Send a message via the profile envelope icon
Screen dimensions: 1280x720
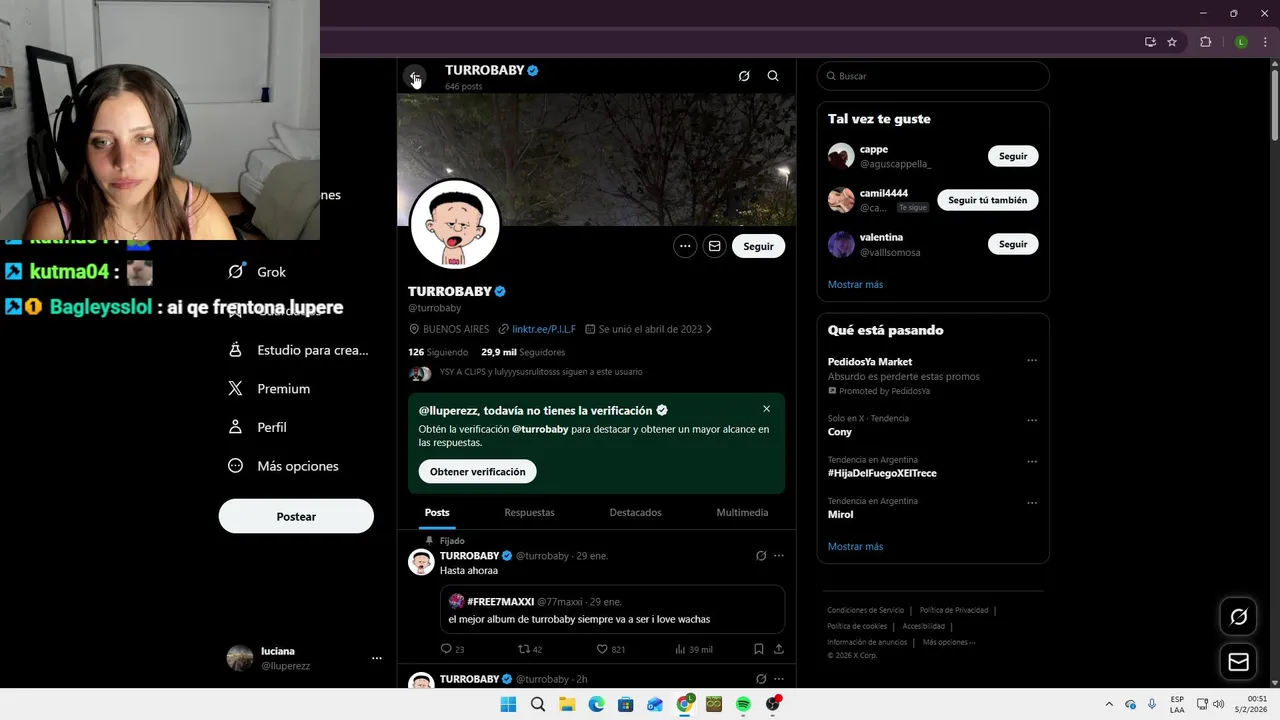[714, 246]
